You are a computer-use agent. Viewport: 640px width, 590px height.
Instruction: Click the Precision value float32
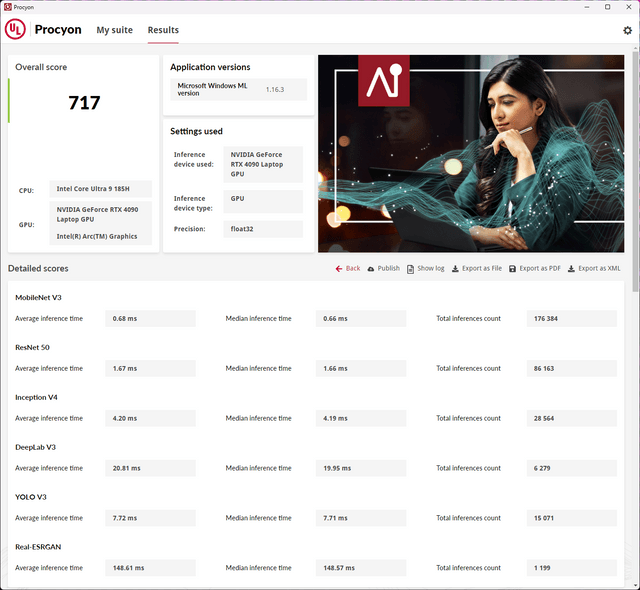tap(263, 229)
